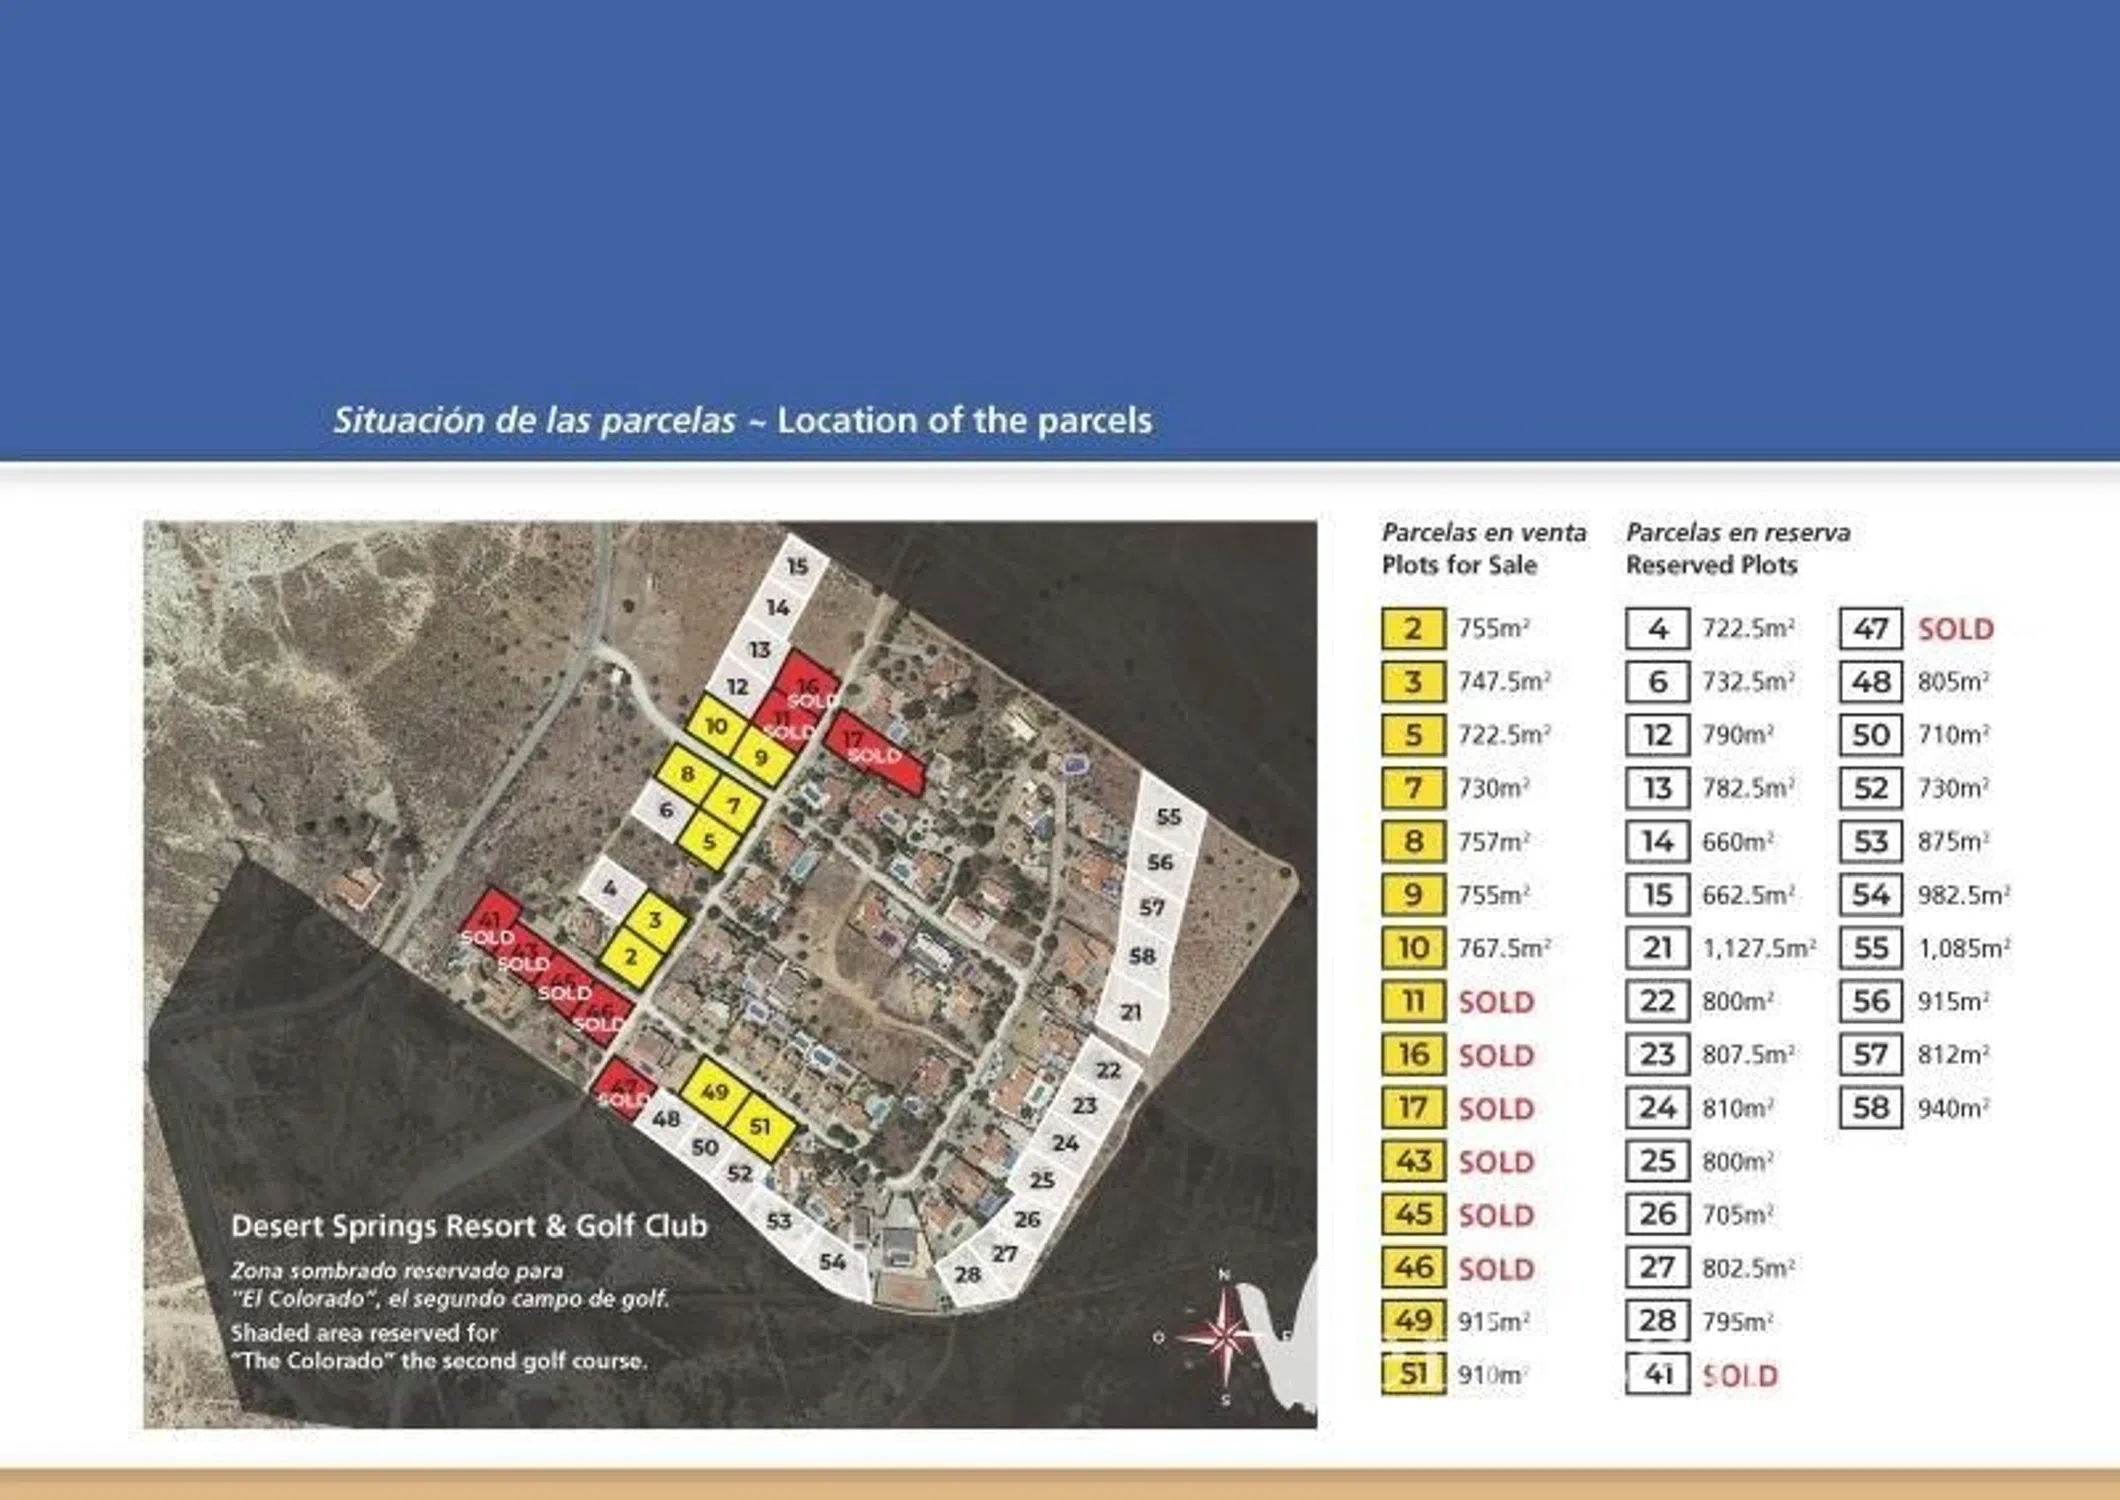
Task: Click legend box numbered 54
Action: (x=1870, y=895)
